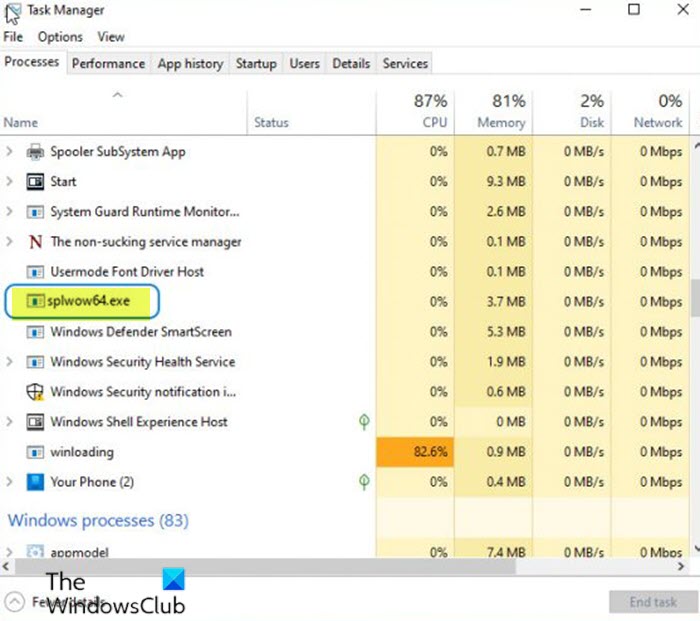Sort by the Status column header

click(312, 113)
